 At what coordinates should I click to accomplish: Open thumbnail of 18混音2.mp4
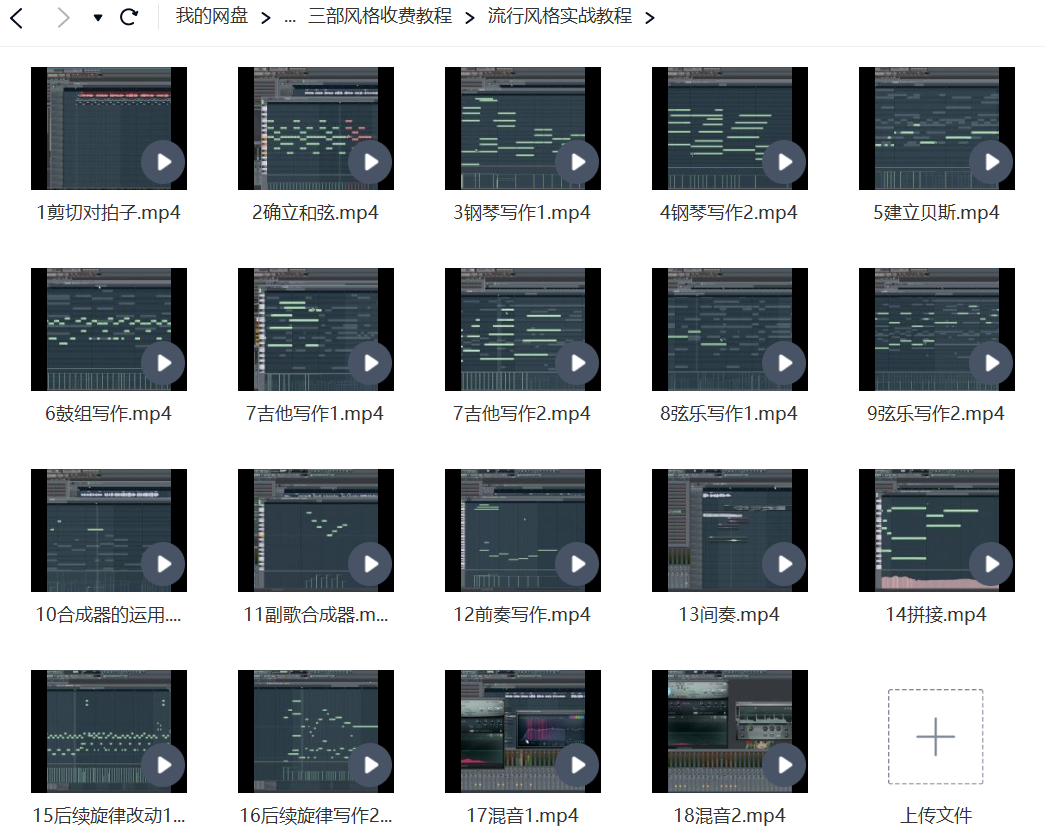click(x=729, y=731)
